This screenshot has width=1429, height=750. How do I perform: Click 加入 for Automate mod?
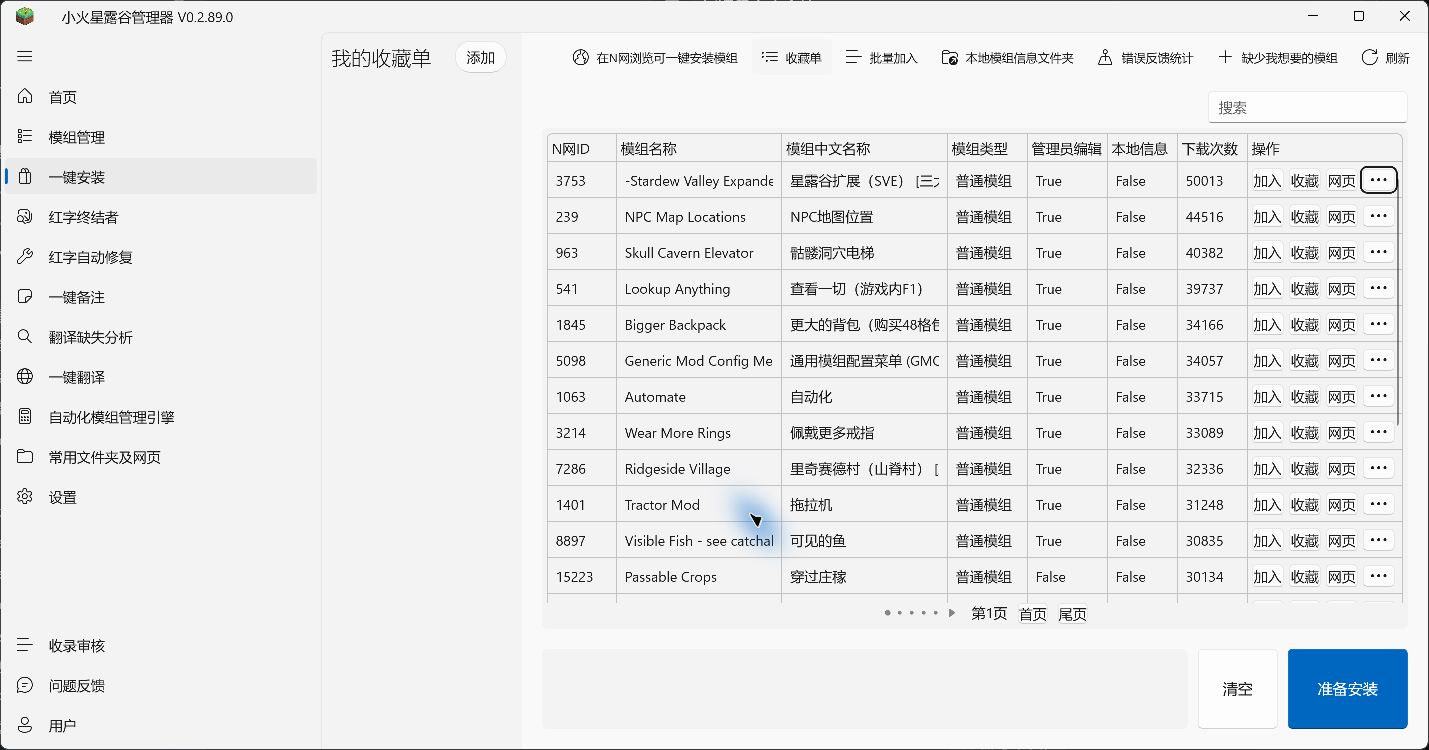point(1267,396)
